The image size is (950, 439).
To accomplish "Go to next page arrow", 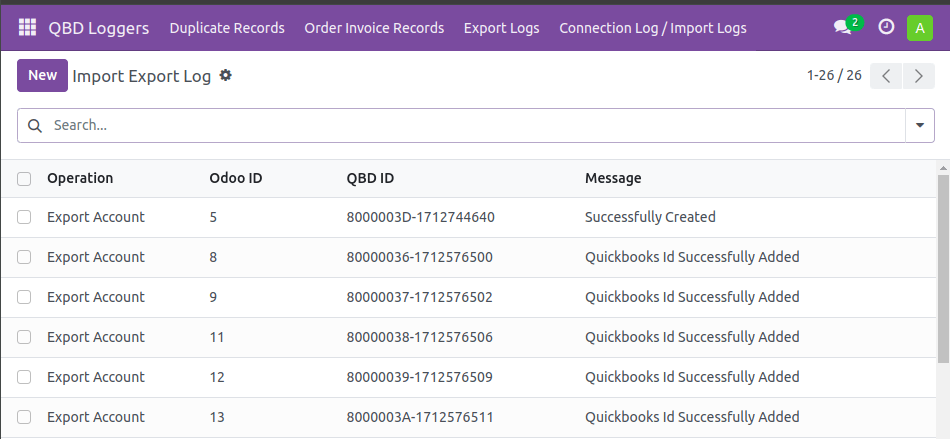I will (918, 76).
